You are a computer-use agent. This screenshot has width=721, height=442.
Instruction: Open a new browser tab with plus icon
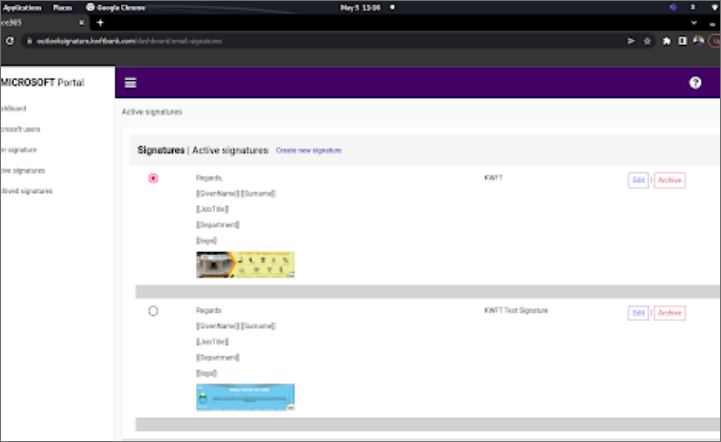[x=100, y=23]
